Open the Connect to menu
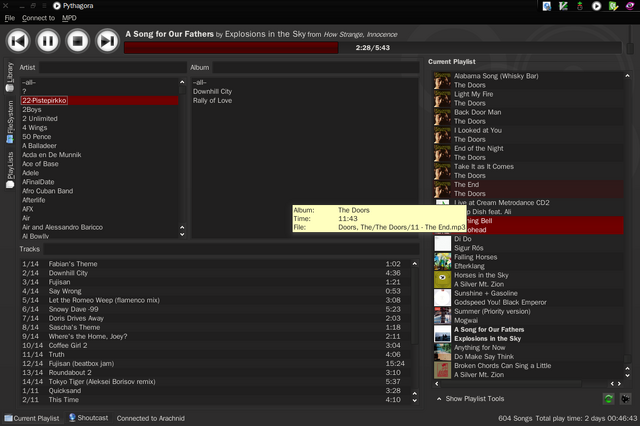The image size is (640, 426). 38,18
